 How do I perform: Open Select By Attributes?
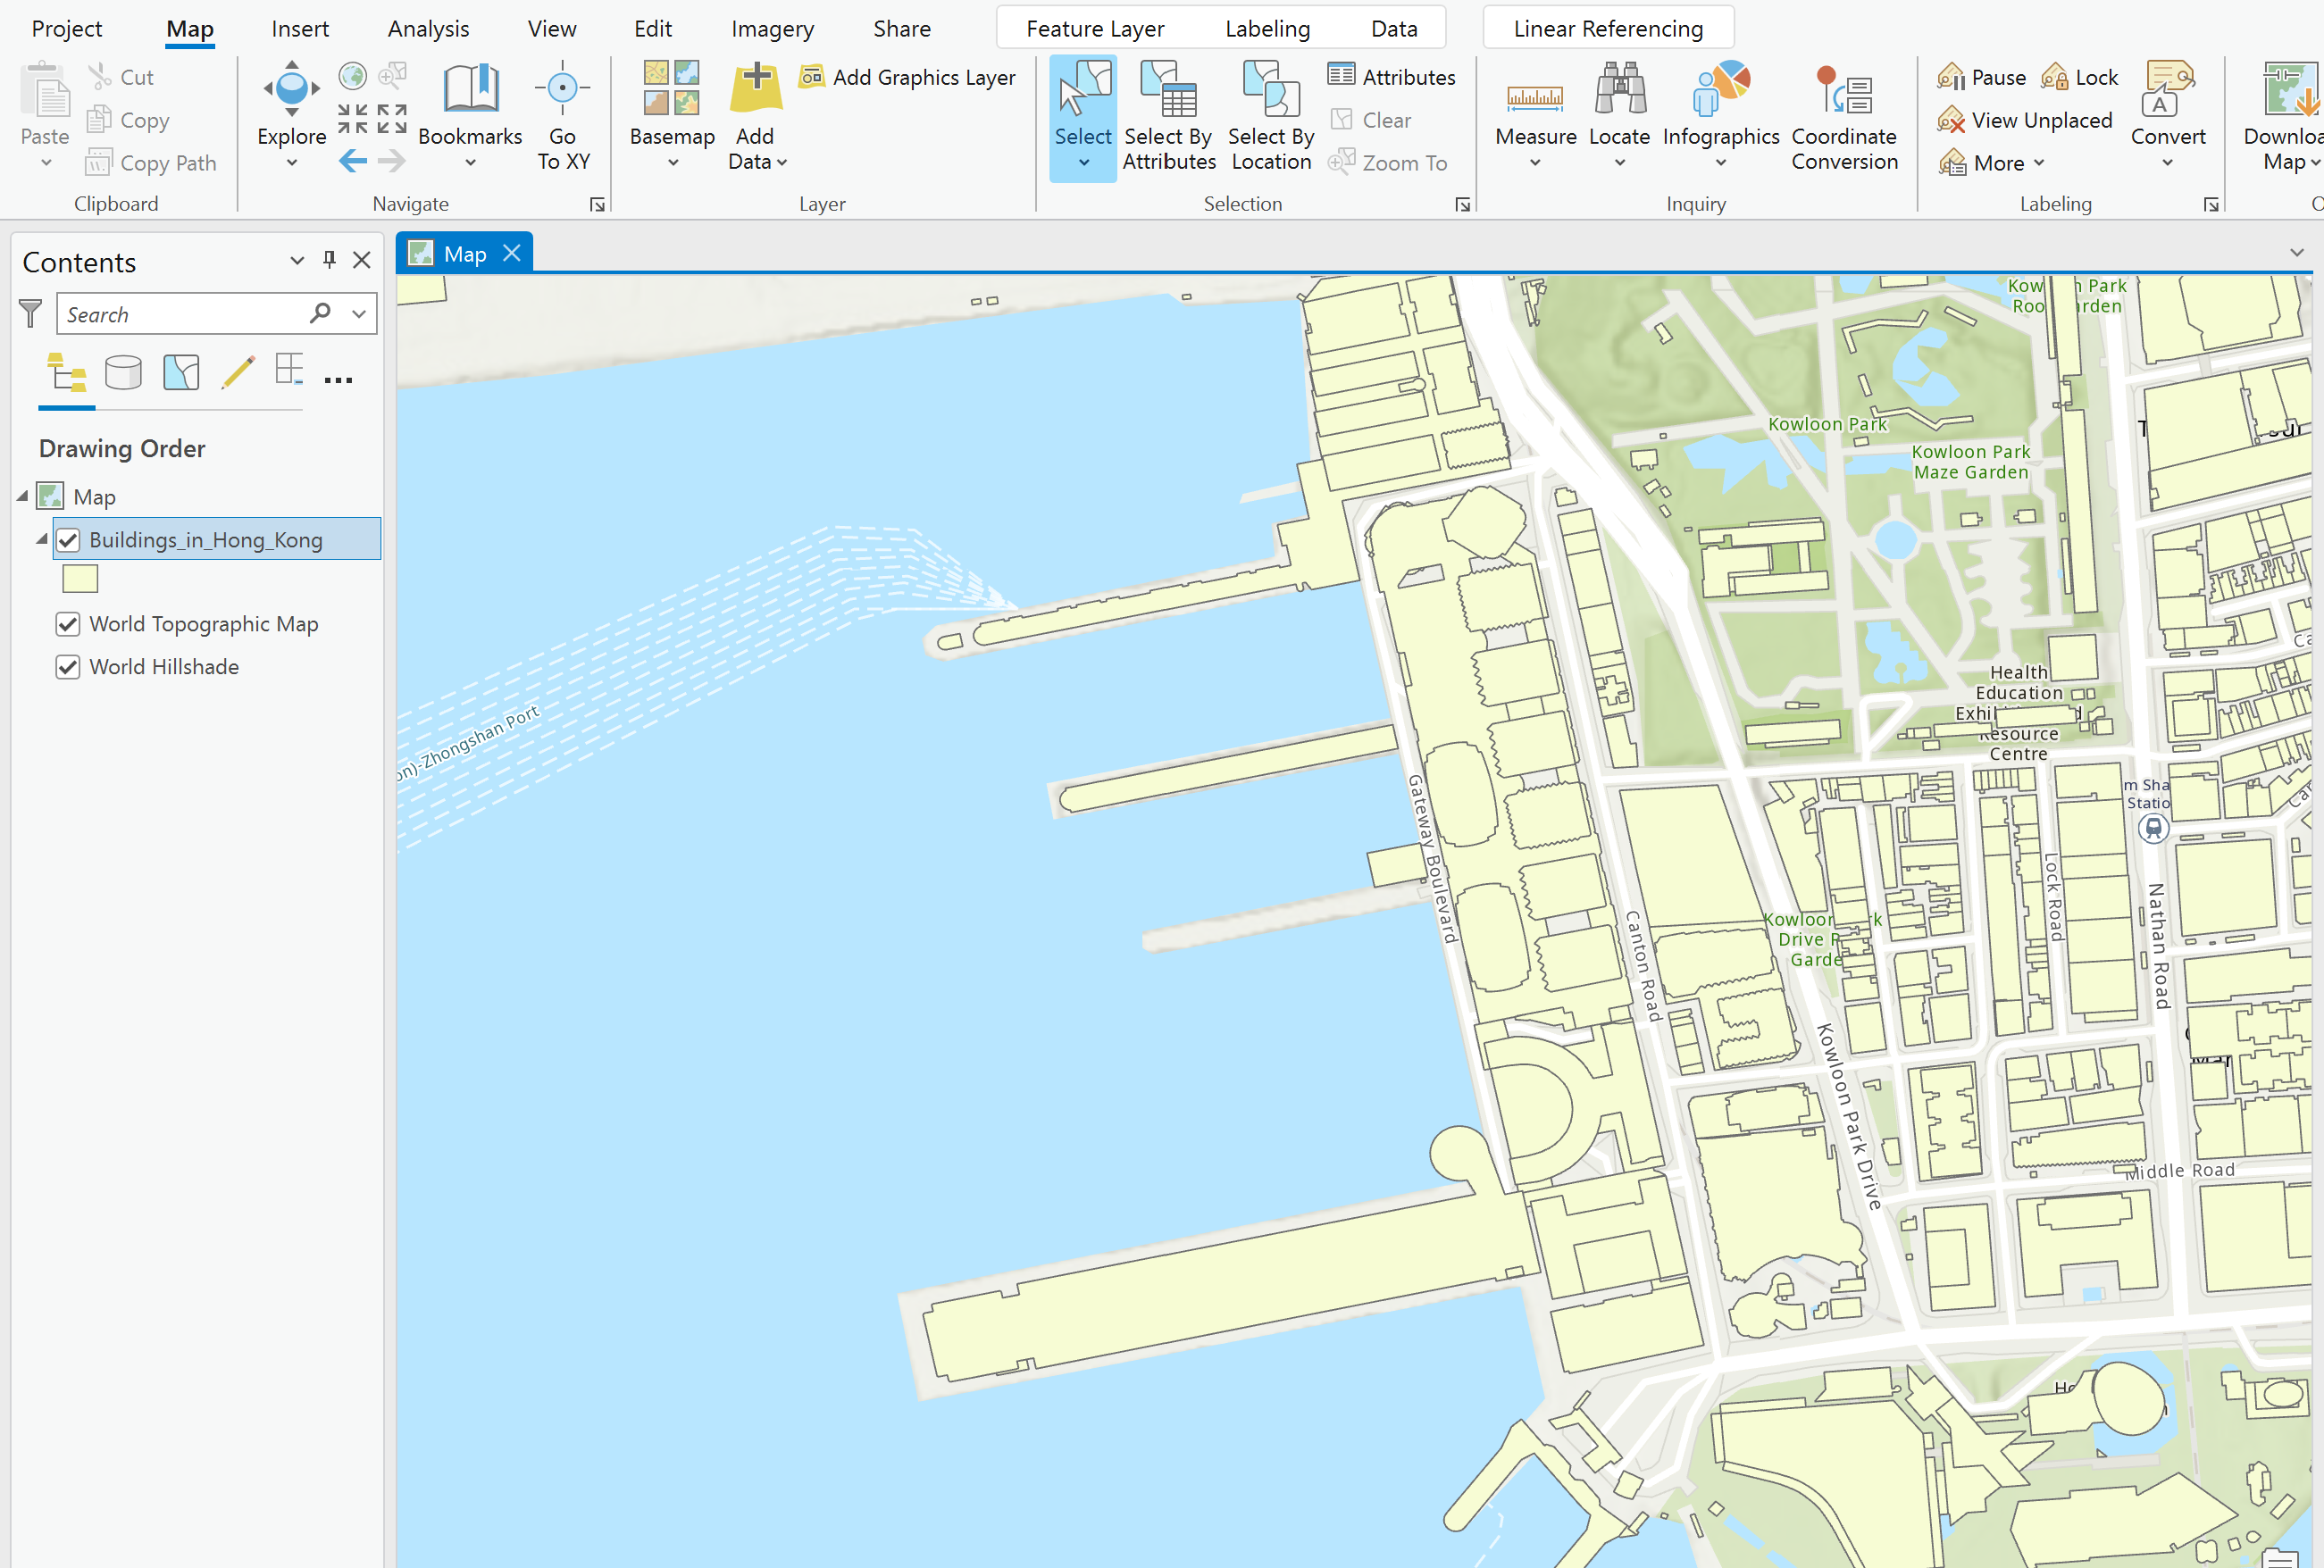[x=1168, y=115]
